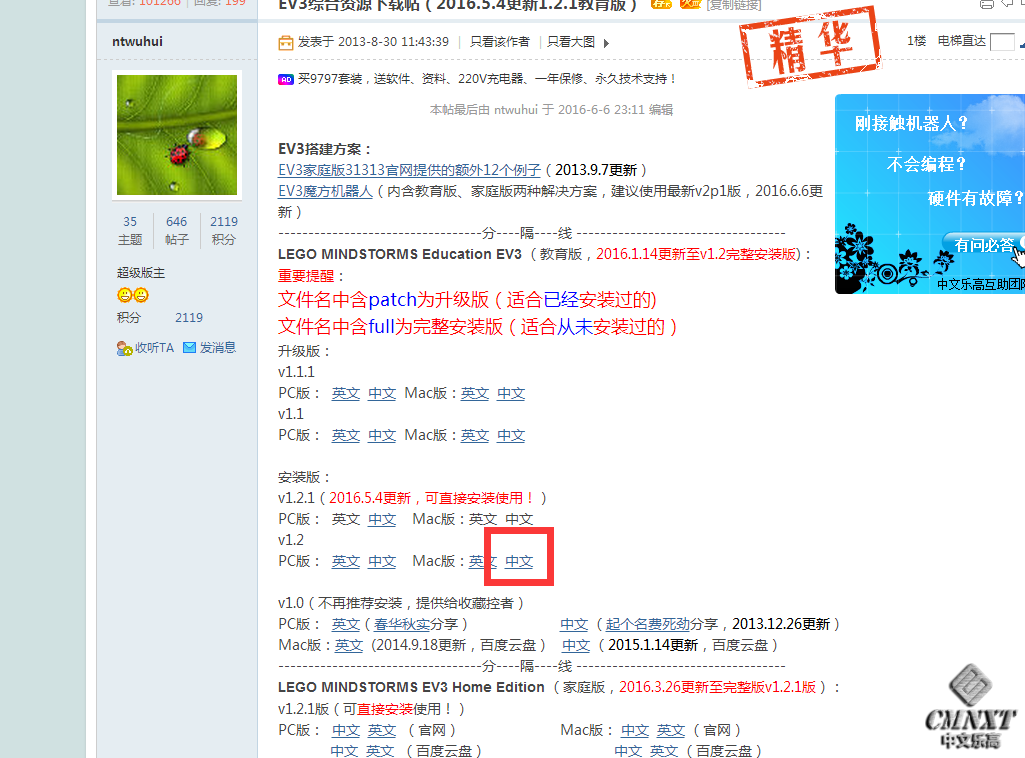Download Home Edition Mac版 英文 from 官网
The height and width of the screenshot is (758, 1025).
point(671,730)
